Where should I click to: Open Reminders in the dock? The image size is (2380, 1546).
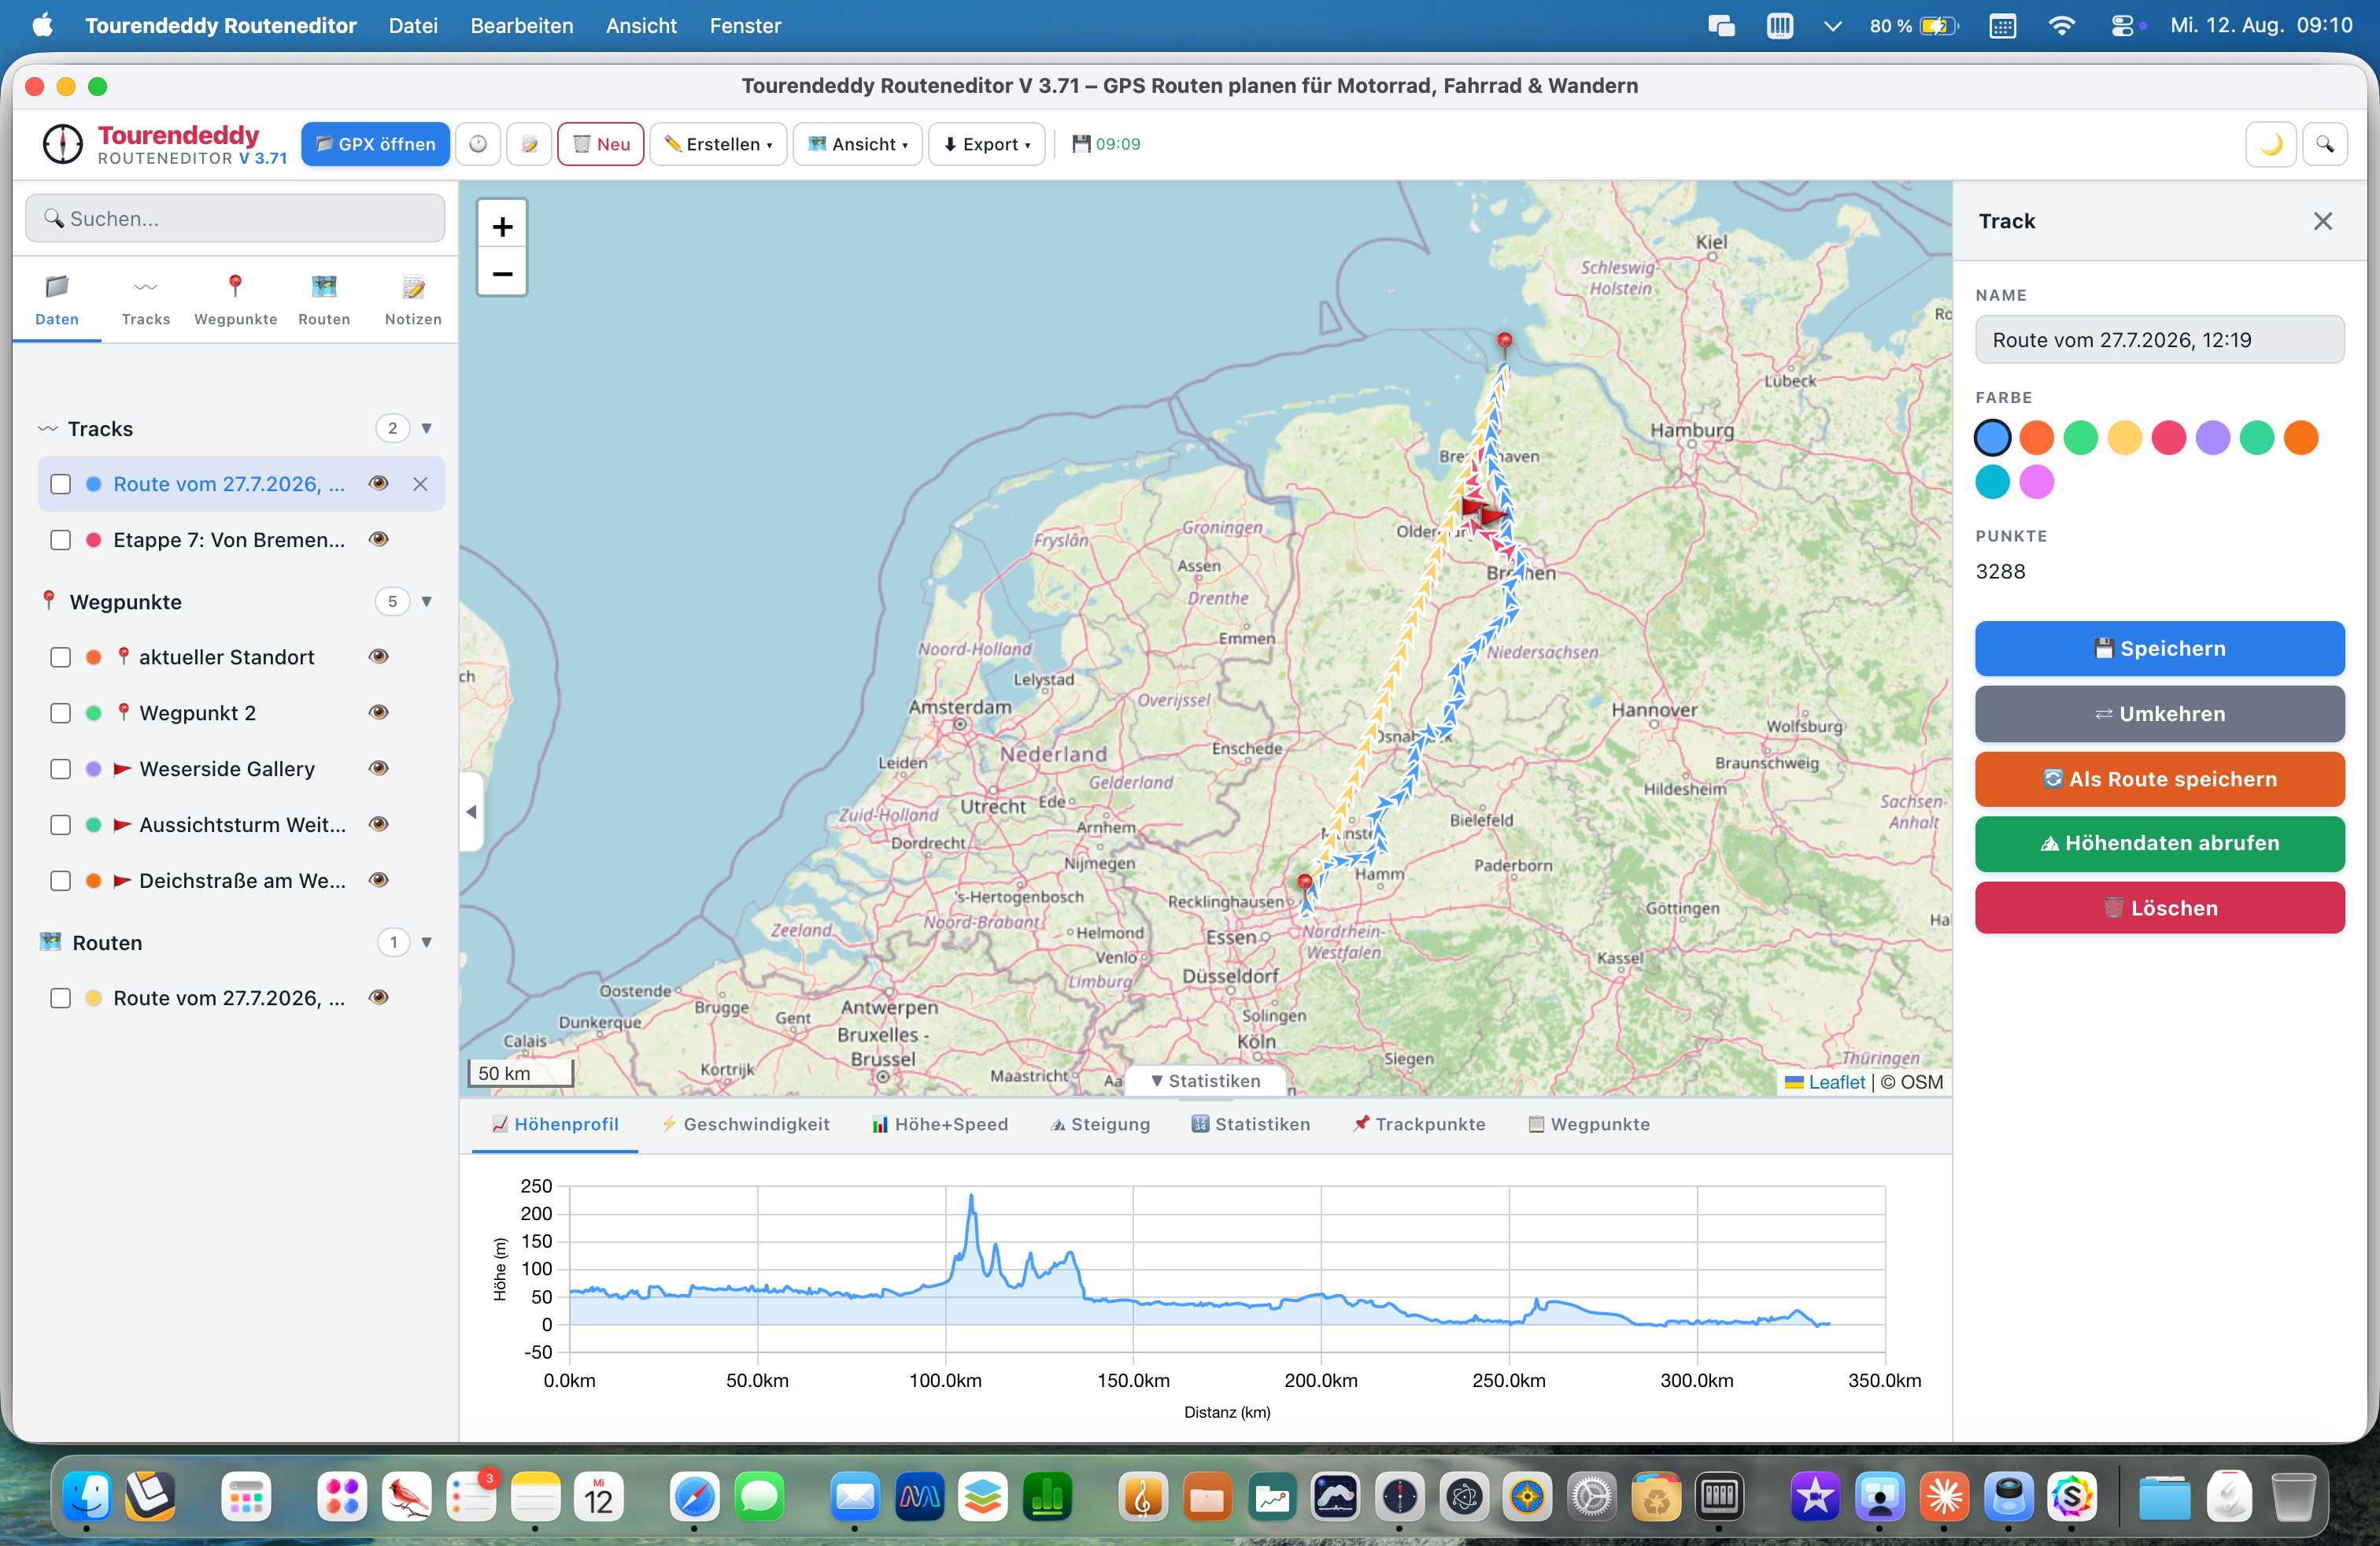471,1497
